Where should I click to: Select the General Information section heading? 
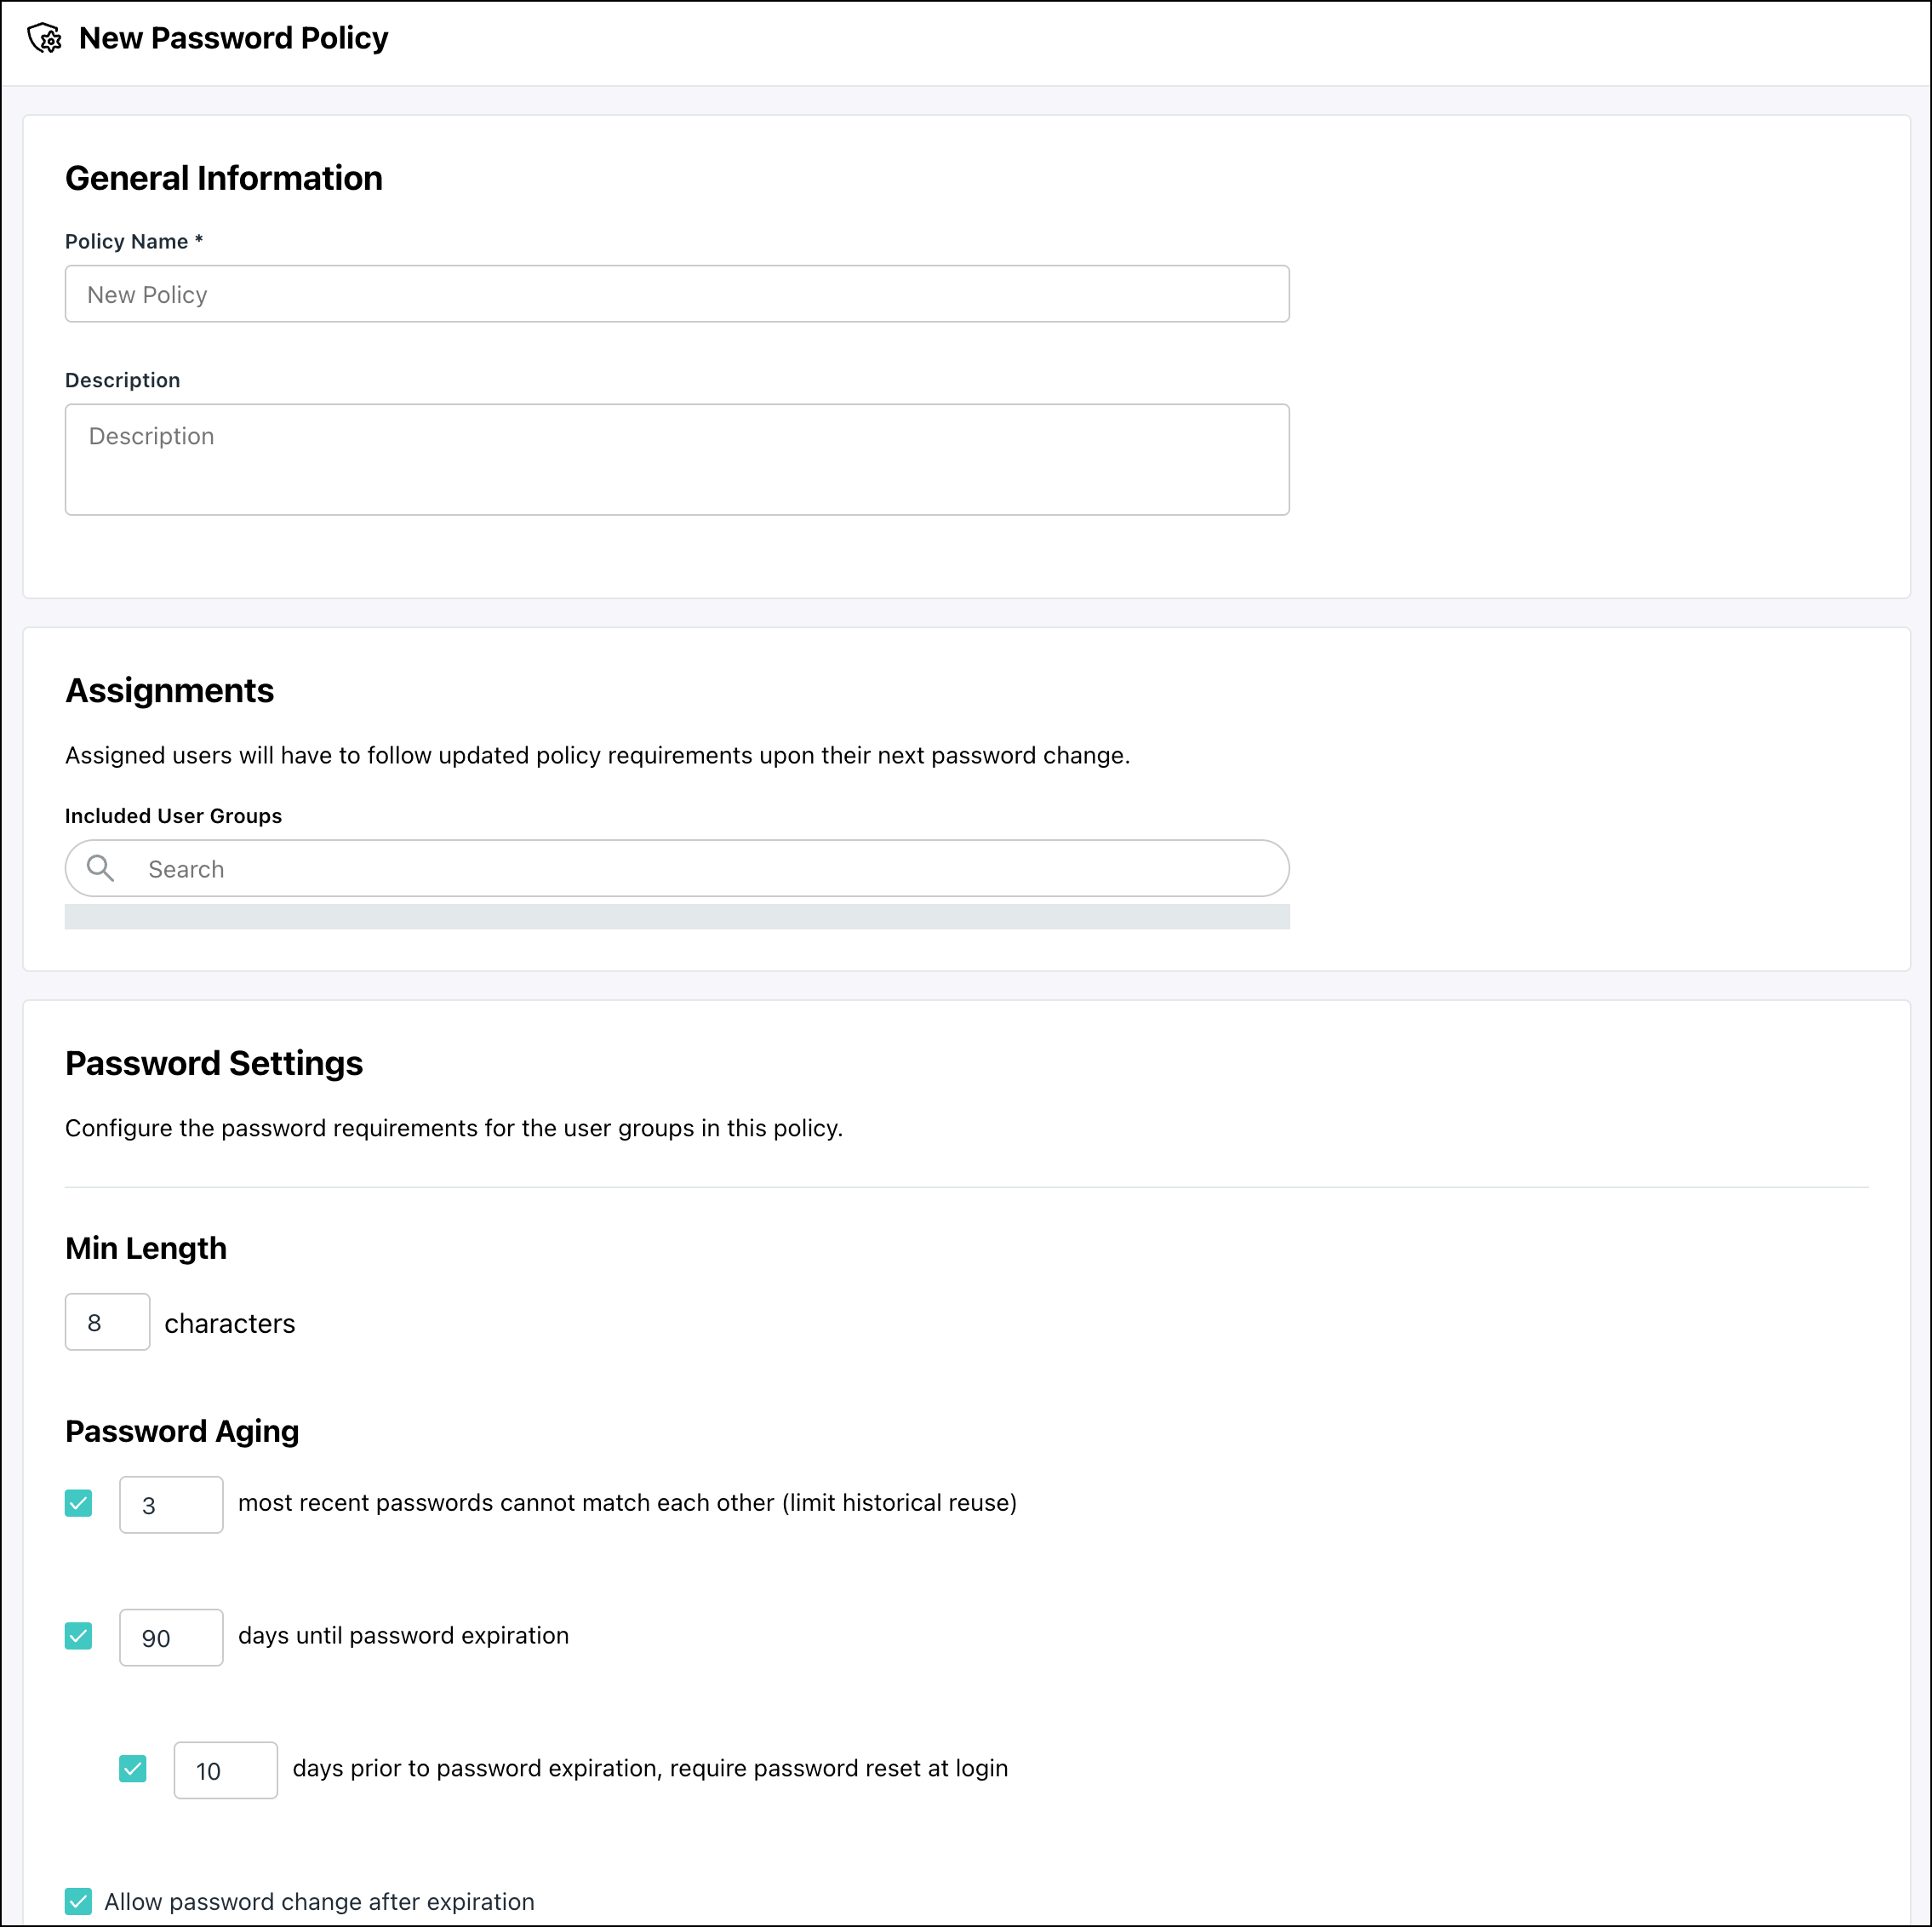(223, 178)
